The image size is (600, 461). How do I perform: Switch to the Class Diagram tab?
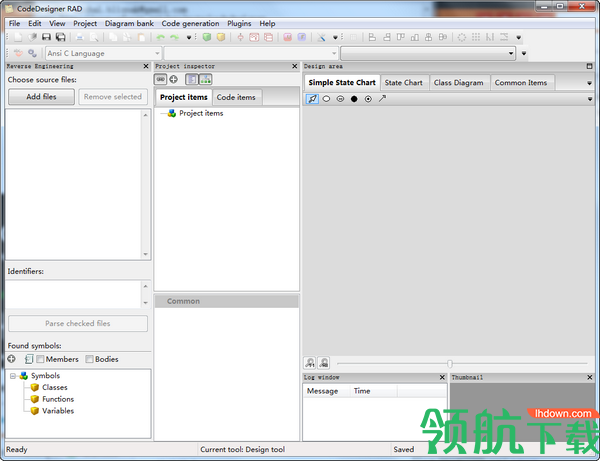click(458, 83)
